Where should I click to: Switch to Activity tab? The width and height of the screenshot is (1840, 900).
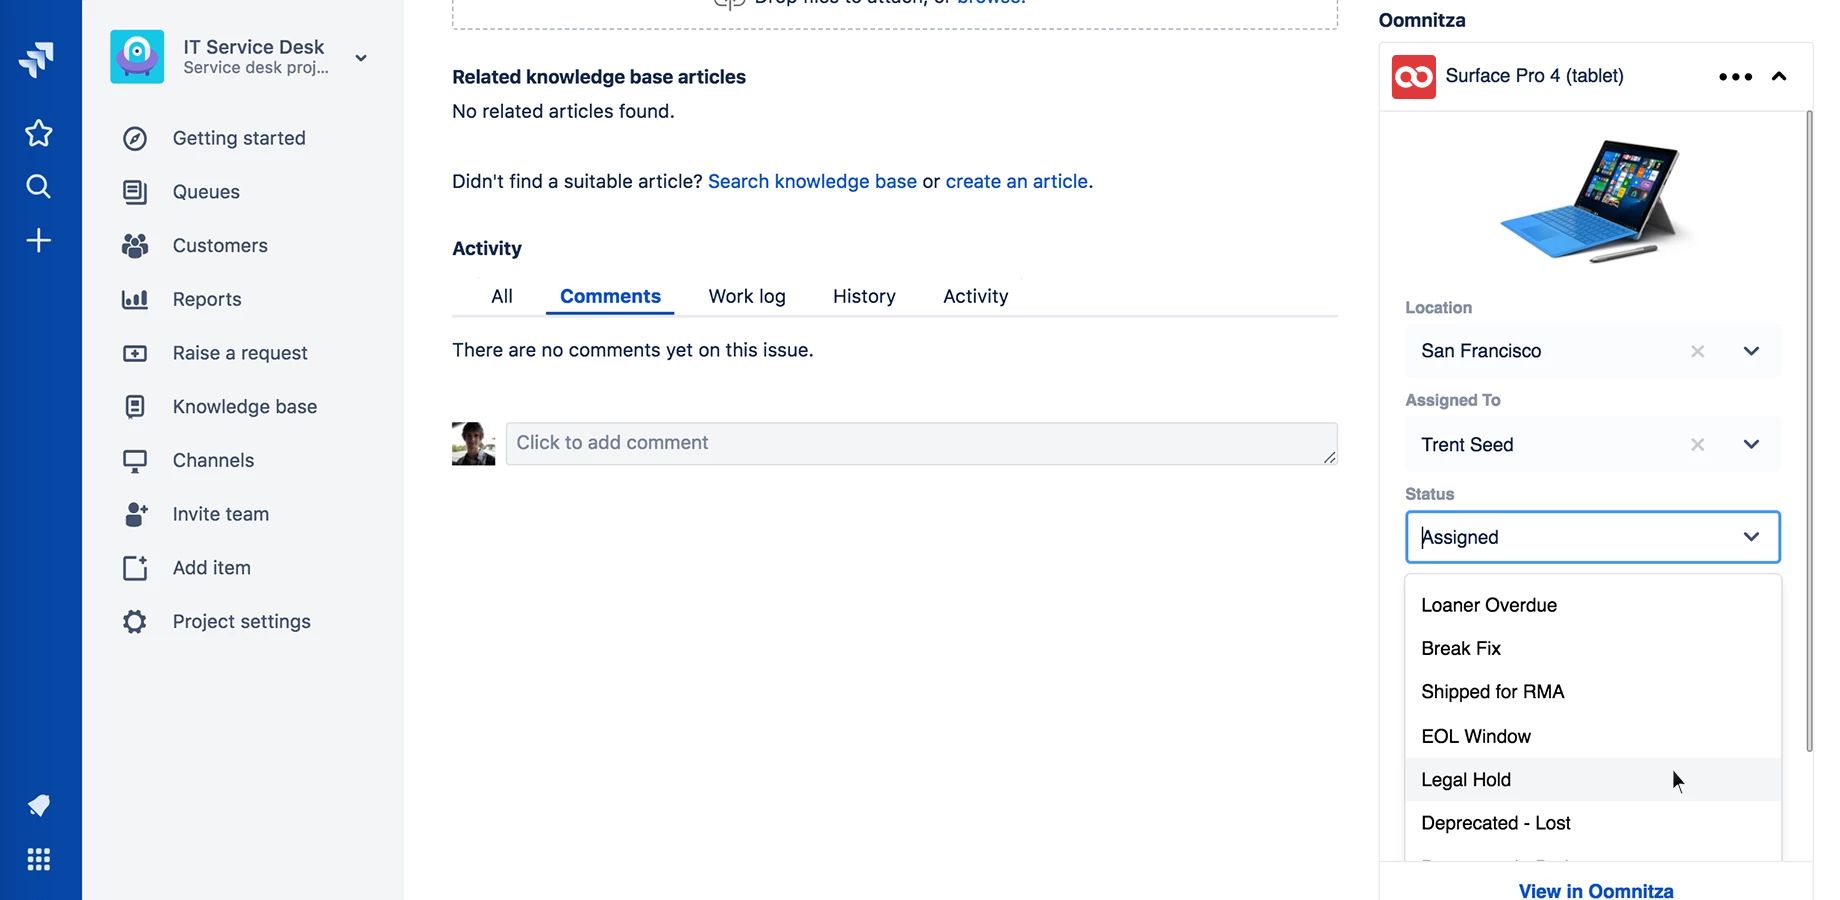(976, 296)
